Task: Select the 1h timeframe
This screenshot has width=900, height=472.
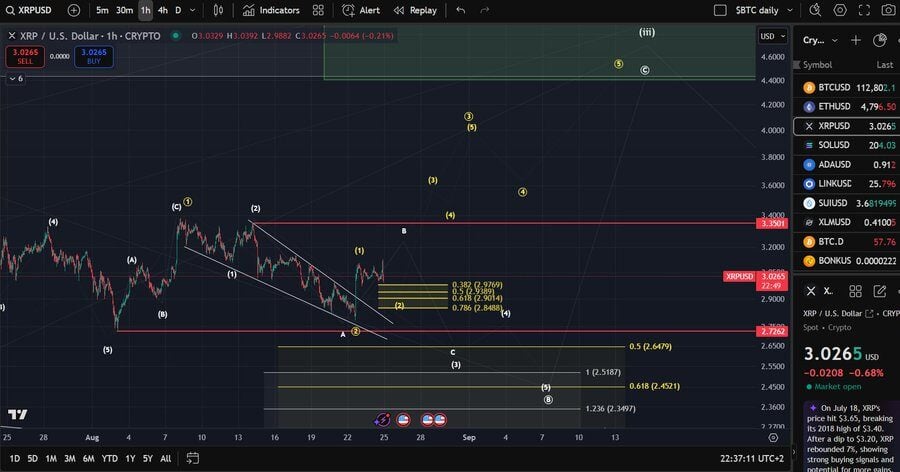Action: coord(146,10)
